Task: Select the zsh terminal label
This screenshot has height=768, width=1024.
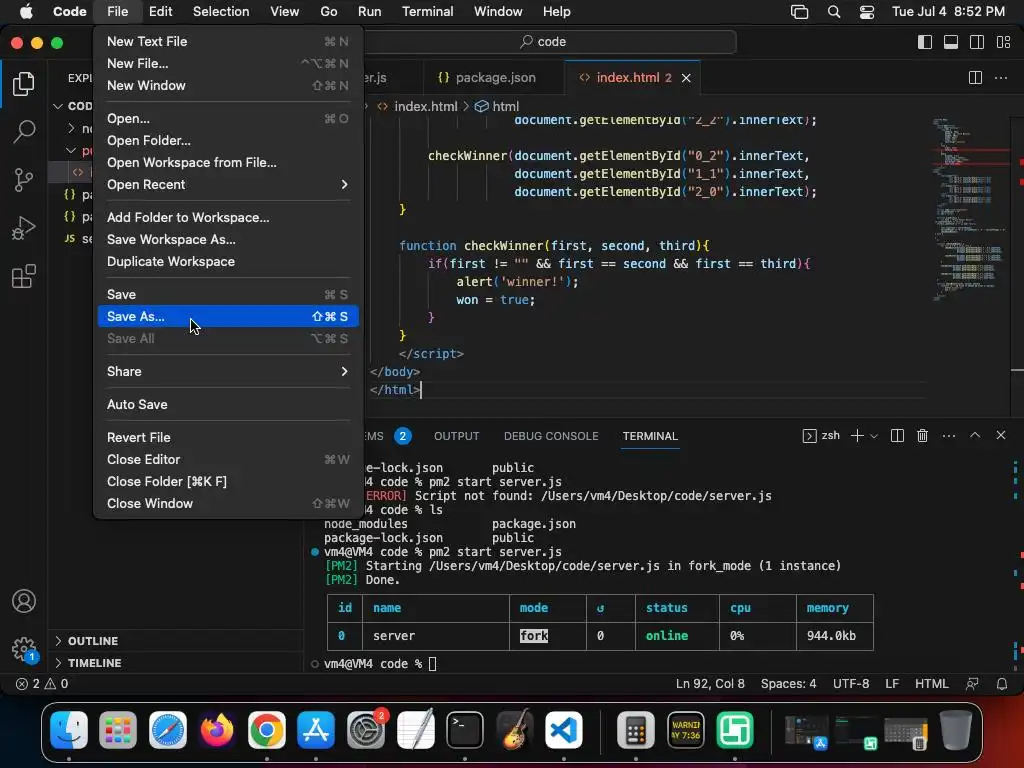Action: [x=822, y=436]
